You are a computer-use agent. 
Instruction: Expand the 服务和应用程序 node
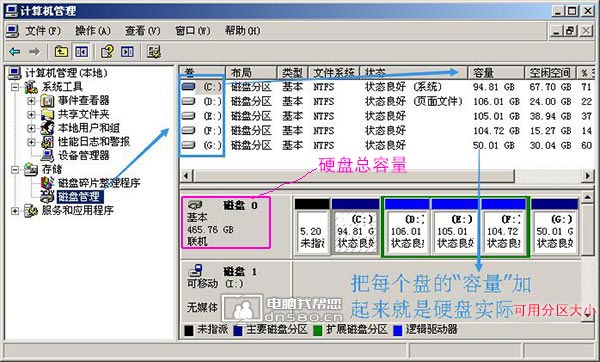tap(15, 210)
